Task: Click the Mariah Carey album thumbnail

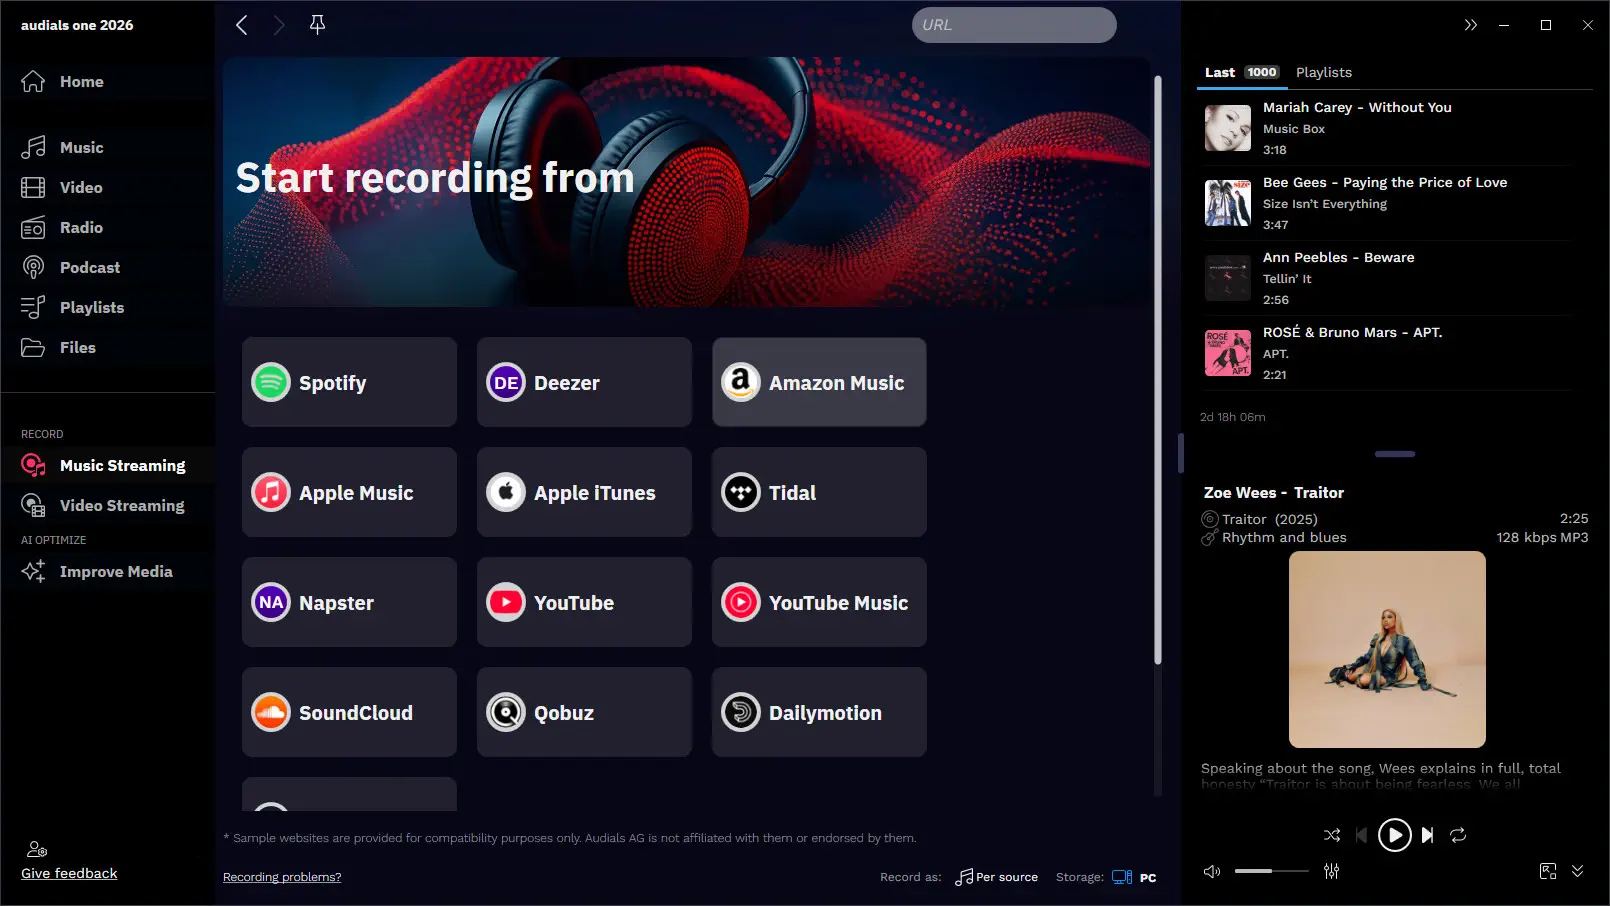Action: coord(1228,128)
